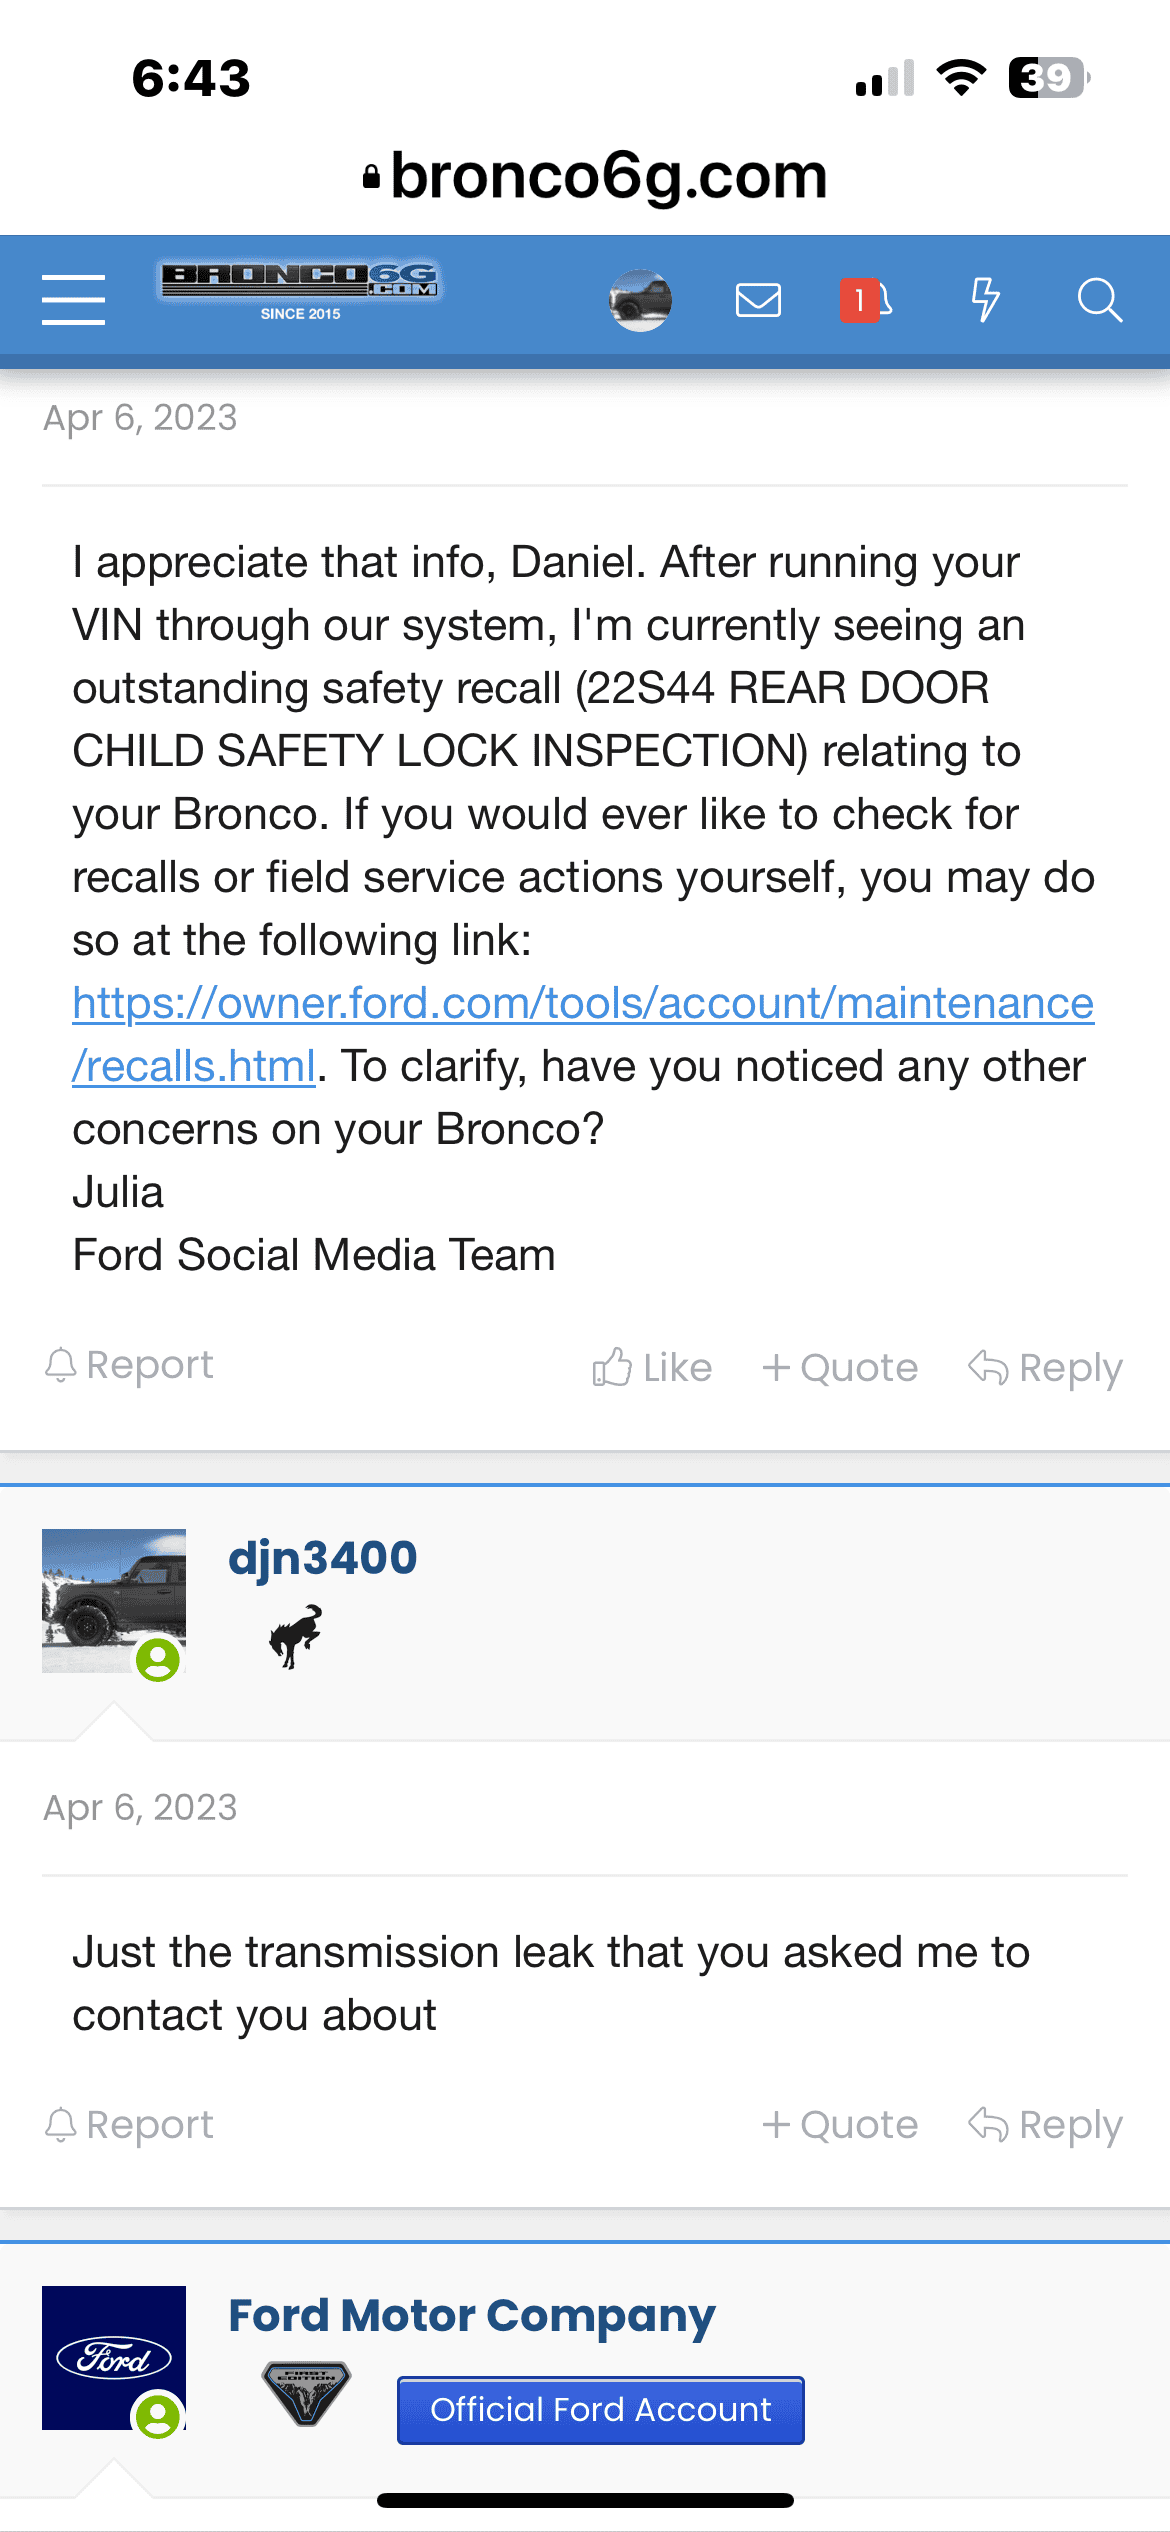This screenshot has height=2532, width=1170.
Task: Quote the safety recall post
Action: (840, 1367)
